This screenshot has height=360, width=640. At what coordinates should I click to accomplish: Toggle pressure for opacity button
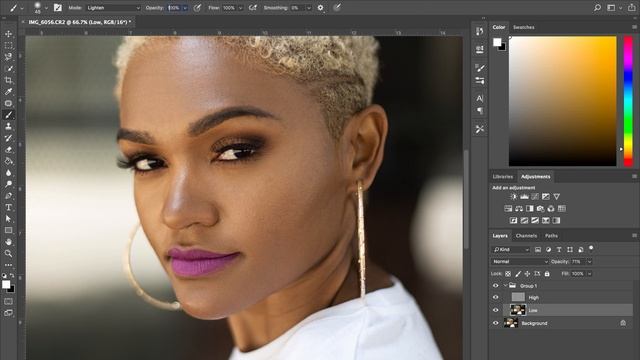(x=197, y=7)
